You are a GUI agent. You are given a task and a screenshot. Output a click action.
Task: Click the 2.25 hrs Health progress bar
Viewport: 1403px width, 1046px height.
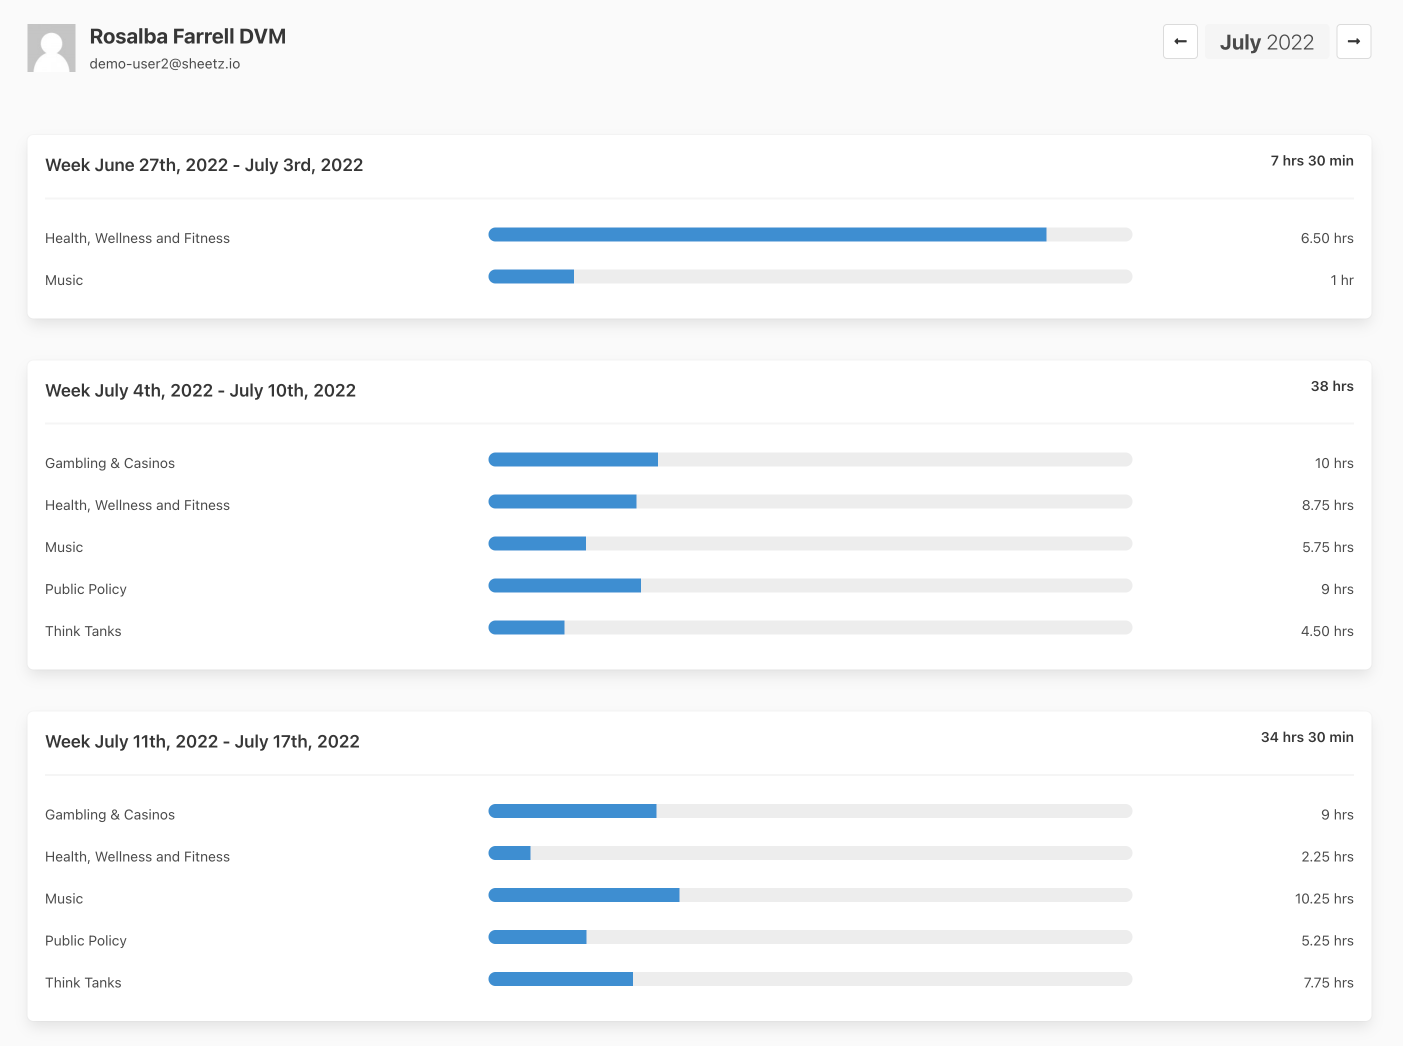tap(809, 854)
